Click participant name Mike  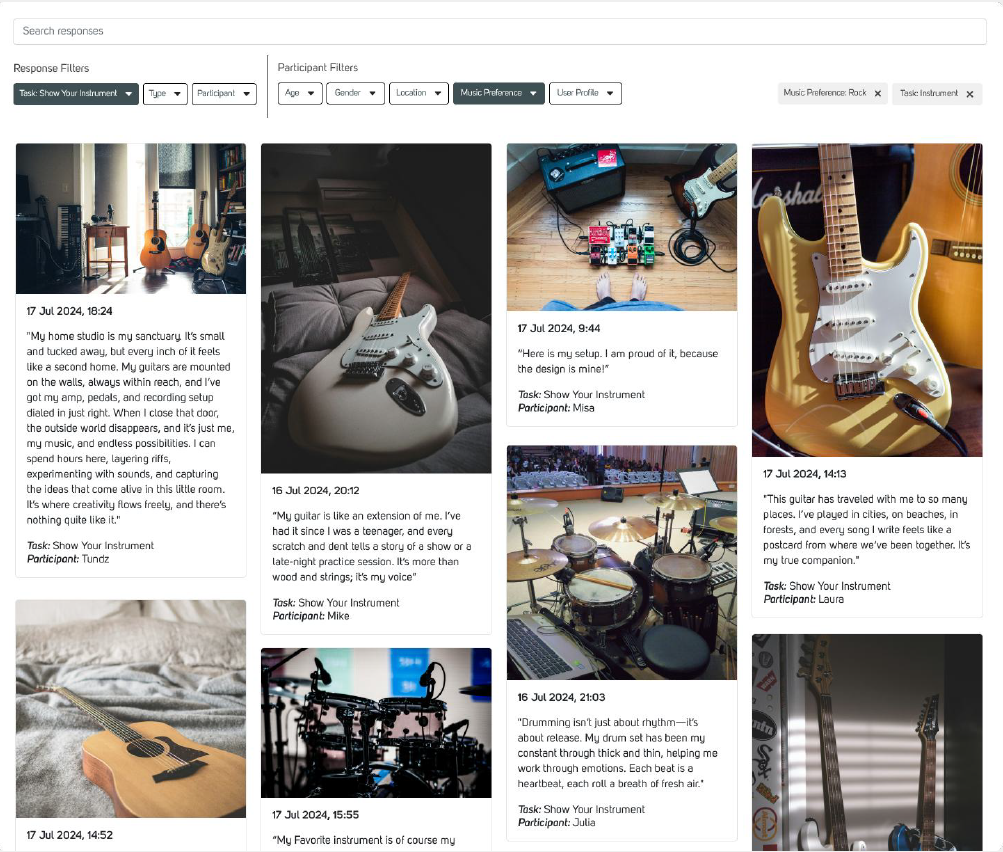coord(338,616)
